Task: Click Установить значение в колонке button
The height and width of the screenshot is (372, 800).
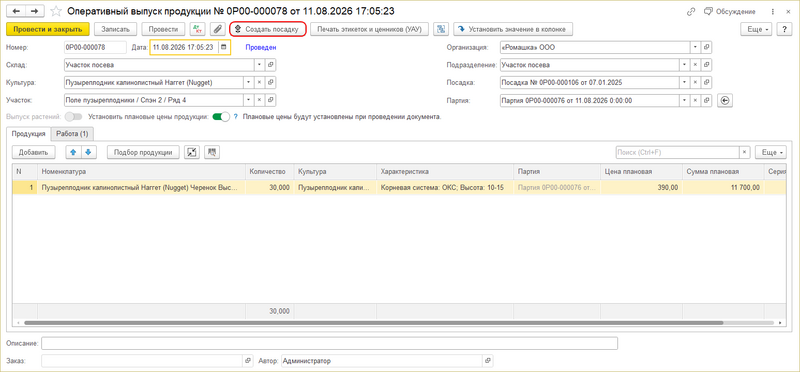Action: tap(513, 30)
